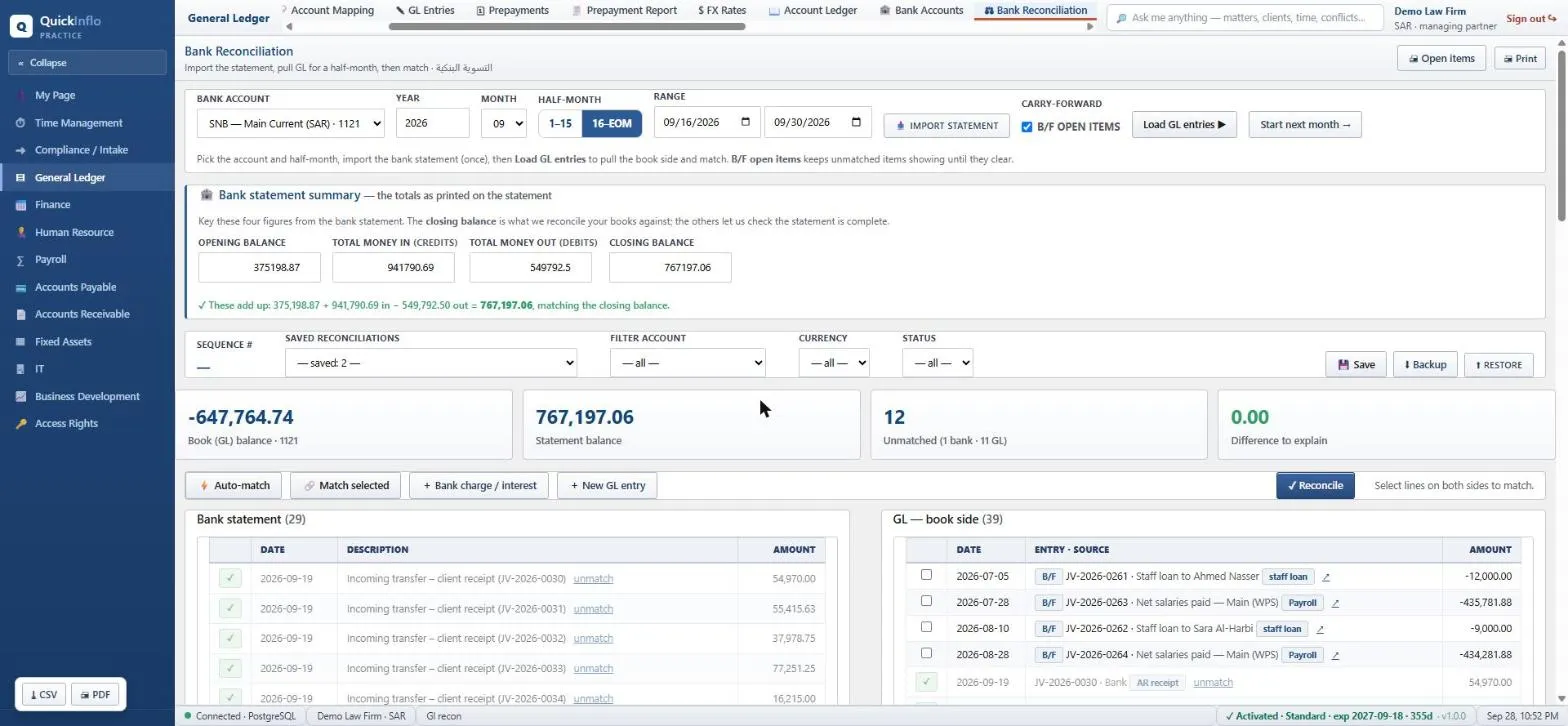
Task: Open the Filter Account dropdown
Action: 687,363
